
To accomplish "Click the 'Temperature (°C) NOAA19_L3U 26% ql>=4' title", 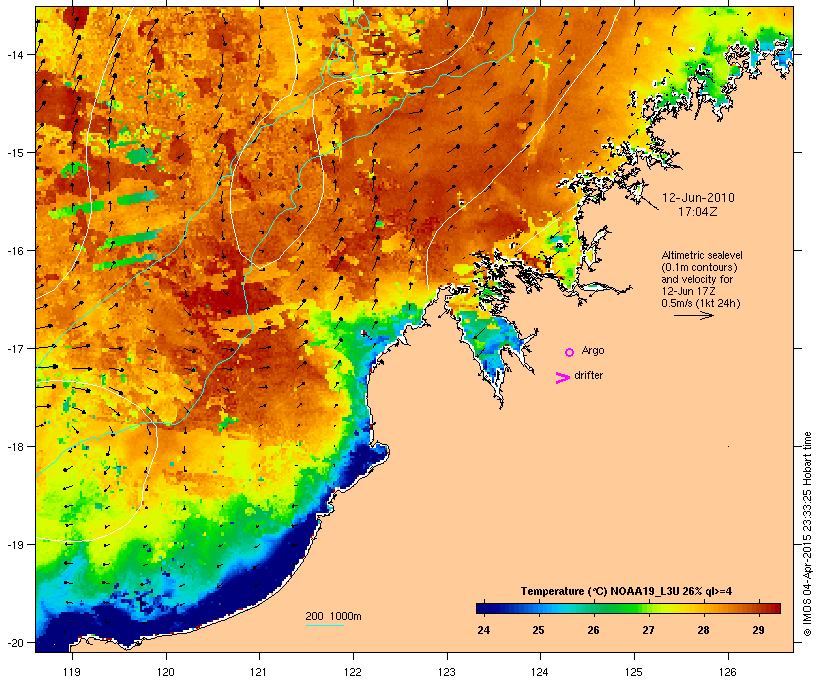I will coord(626,591).
